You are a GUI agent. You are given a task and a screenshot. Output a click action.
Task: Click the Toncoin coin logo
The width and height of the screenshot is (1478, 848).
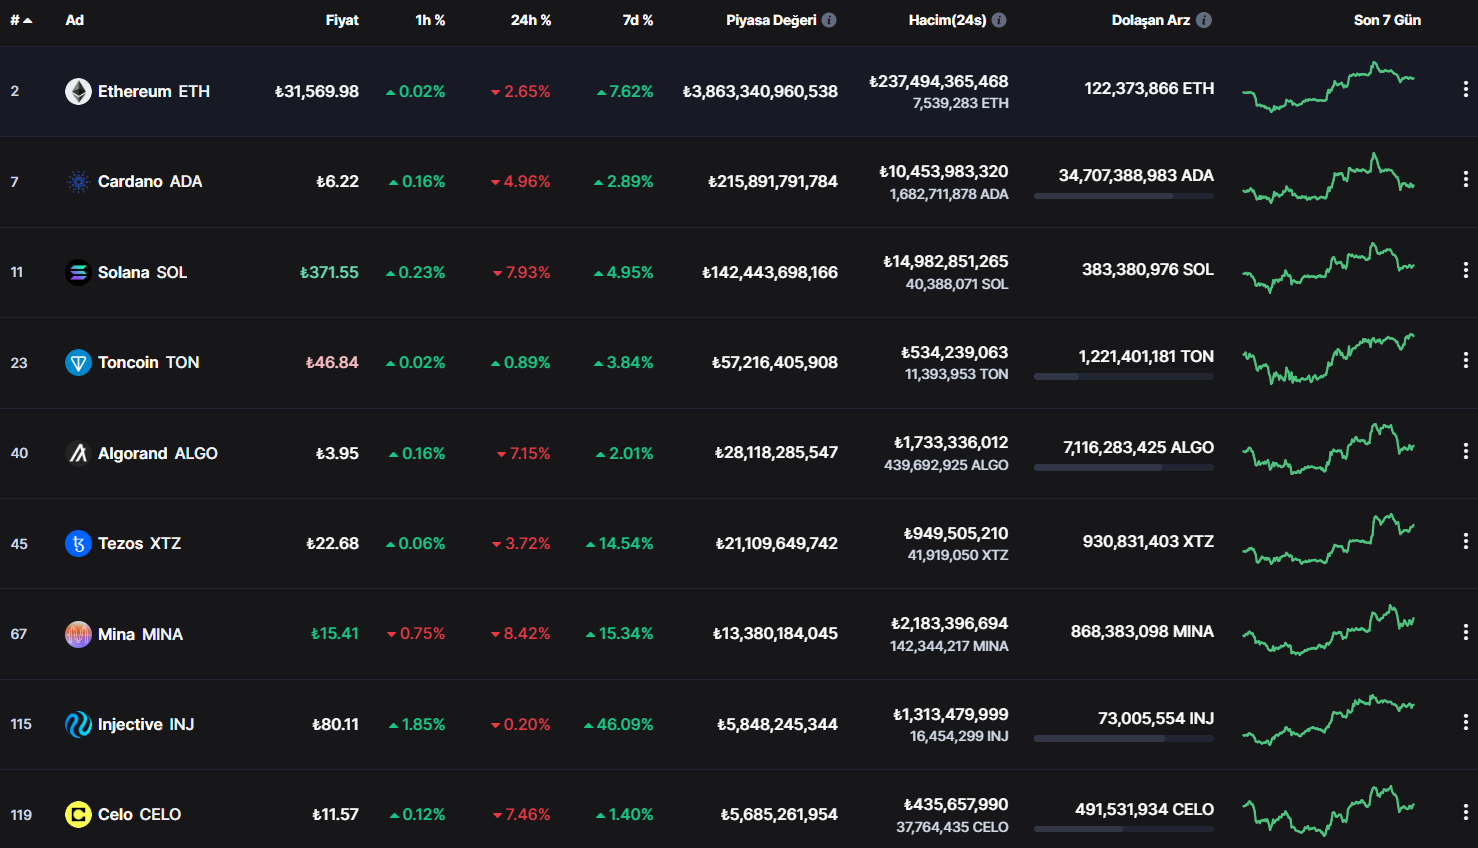click(x=78, y=362)
